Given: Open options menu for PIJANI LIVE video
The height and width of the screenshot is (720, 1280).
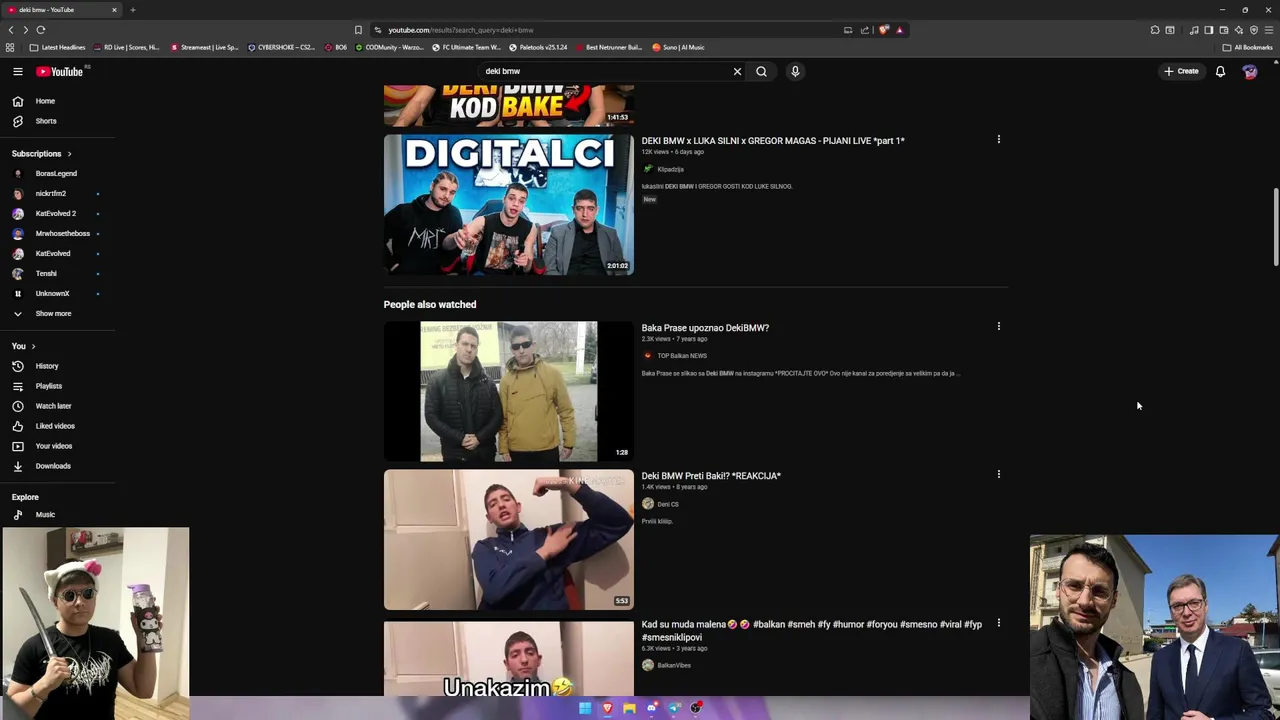Looking at the screenshot, I should (998, 140).
